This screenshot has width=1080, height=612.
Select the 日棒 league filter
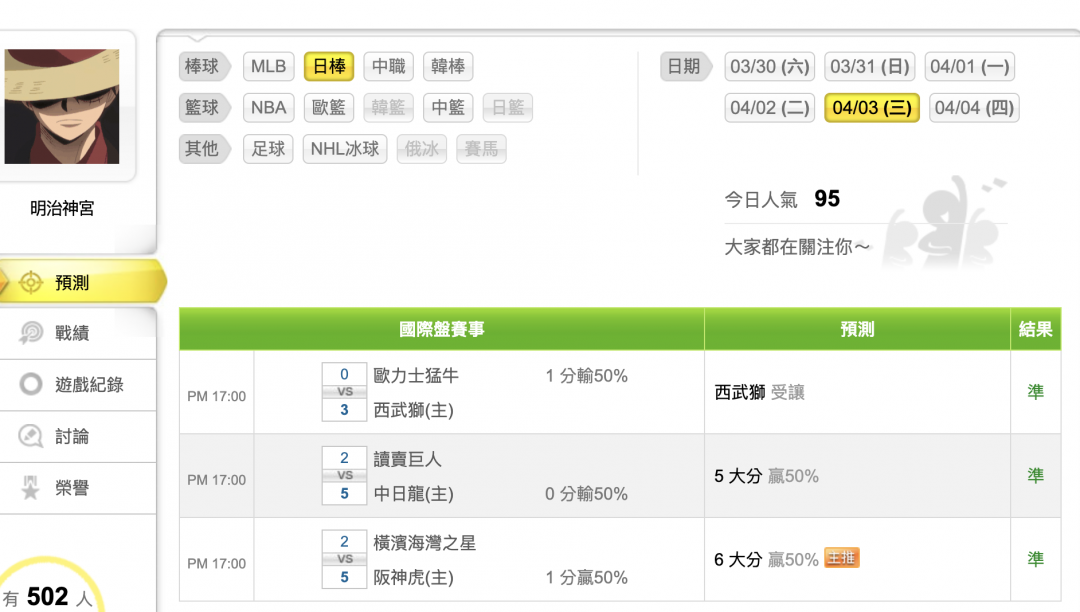[x=329, y=66]
